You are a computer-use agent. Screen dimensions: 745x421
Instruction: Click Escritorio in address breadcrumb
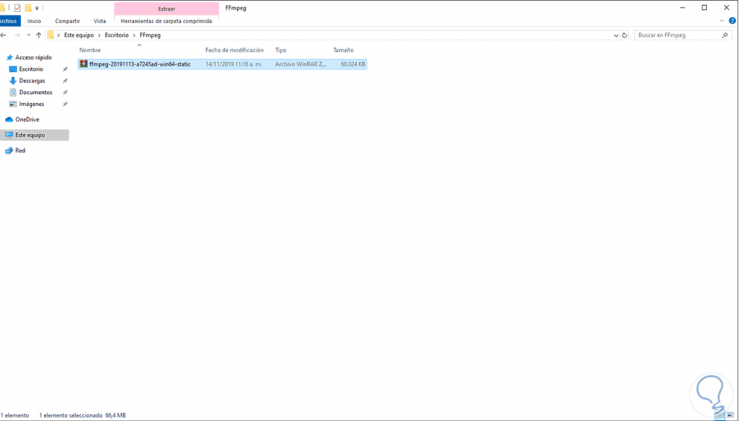coord(117,35)
